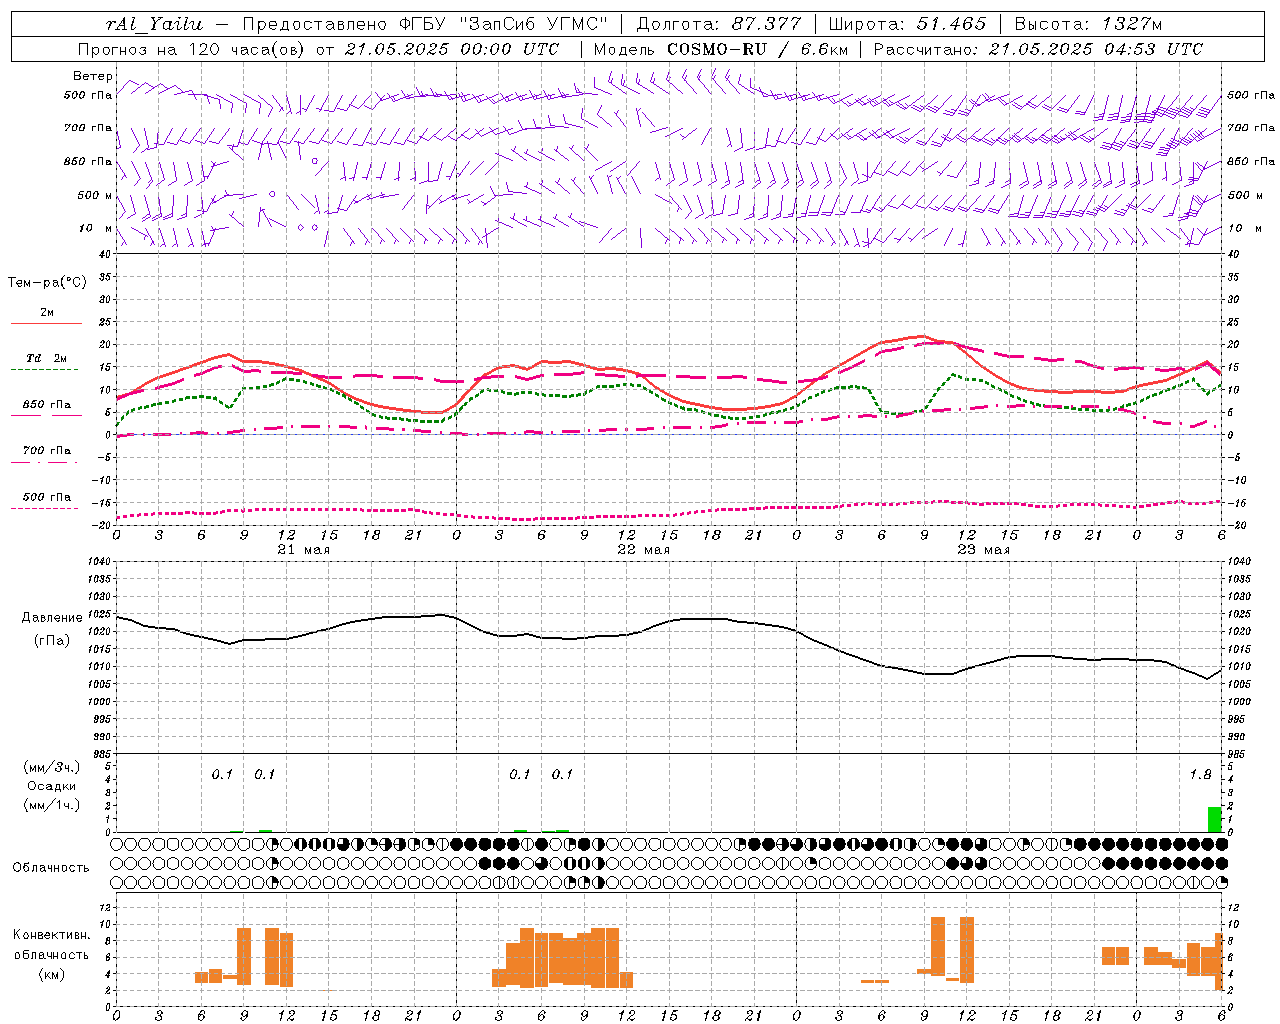Image resolution: width=1280 pixels, height=1024 pixels.
Task: Select the Прогноз на 120 часа(ов) text
Action: [x=193, y=49]
